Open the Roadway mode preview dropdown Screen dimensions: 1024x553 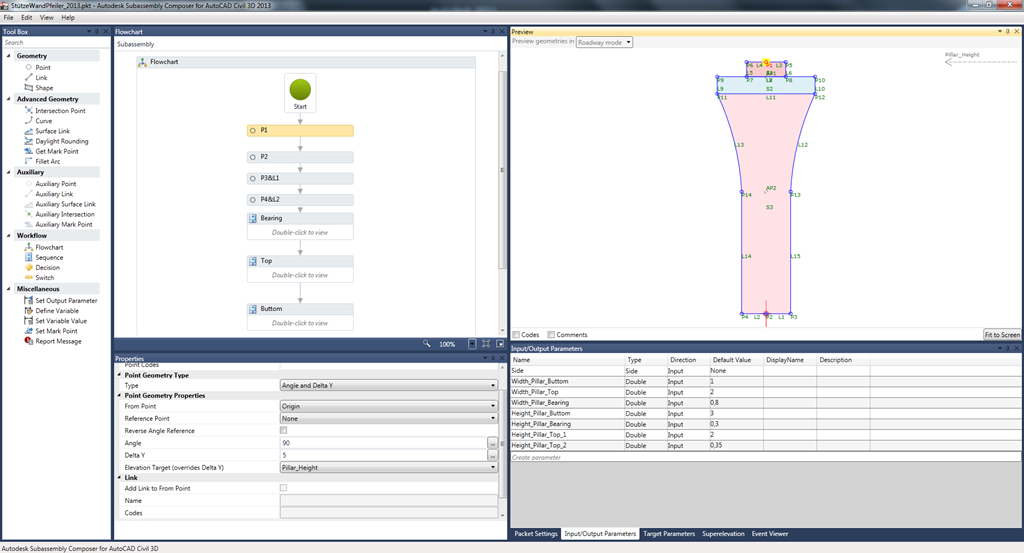[x=604, y=42]
